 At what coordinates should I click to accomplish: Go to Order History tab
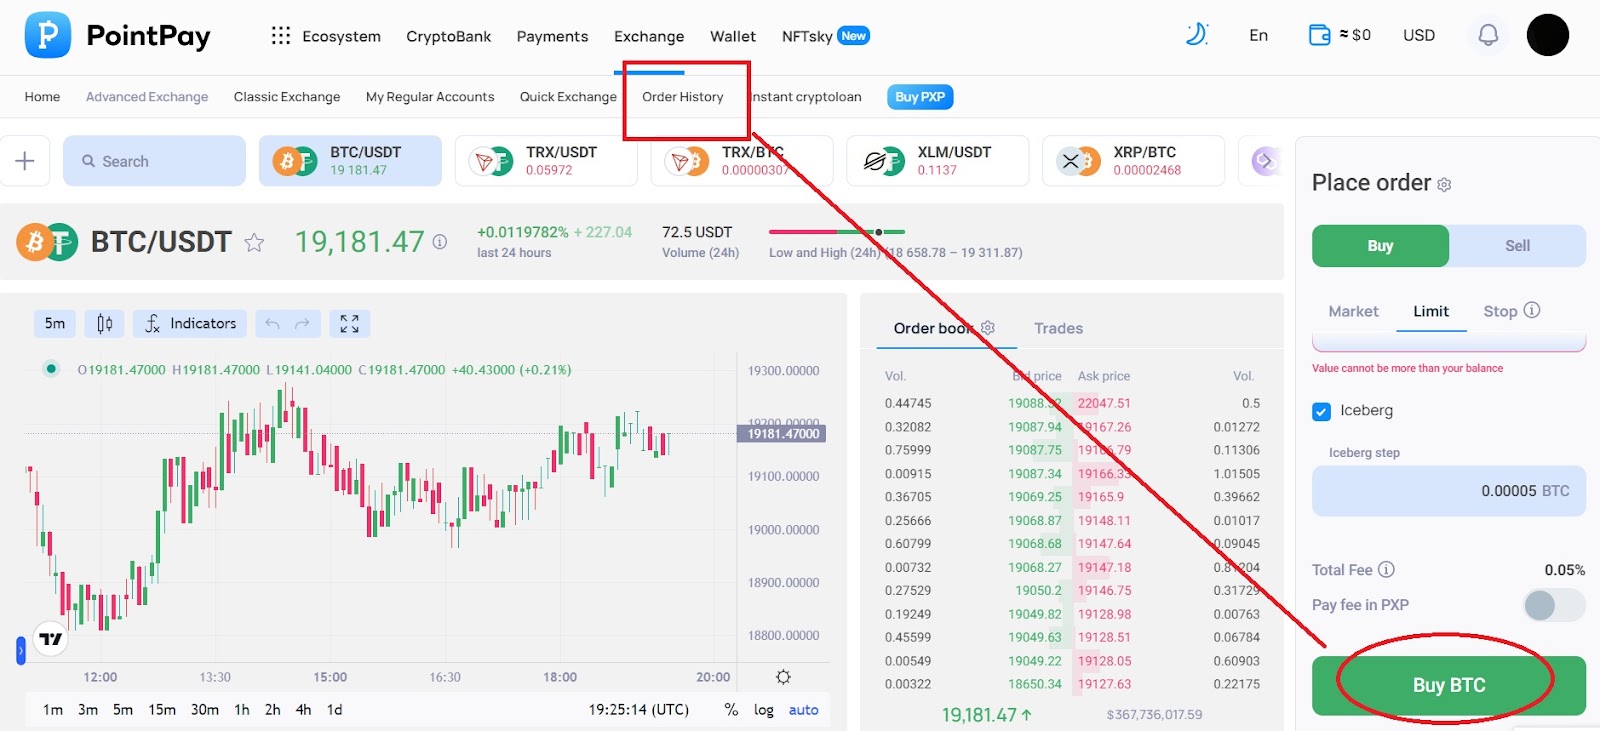682,97
